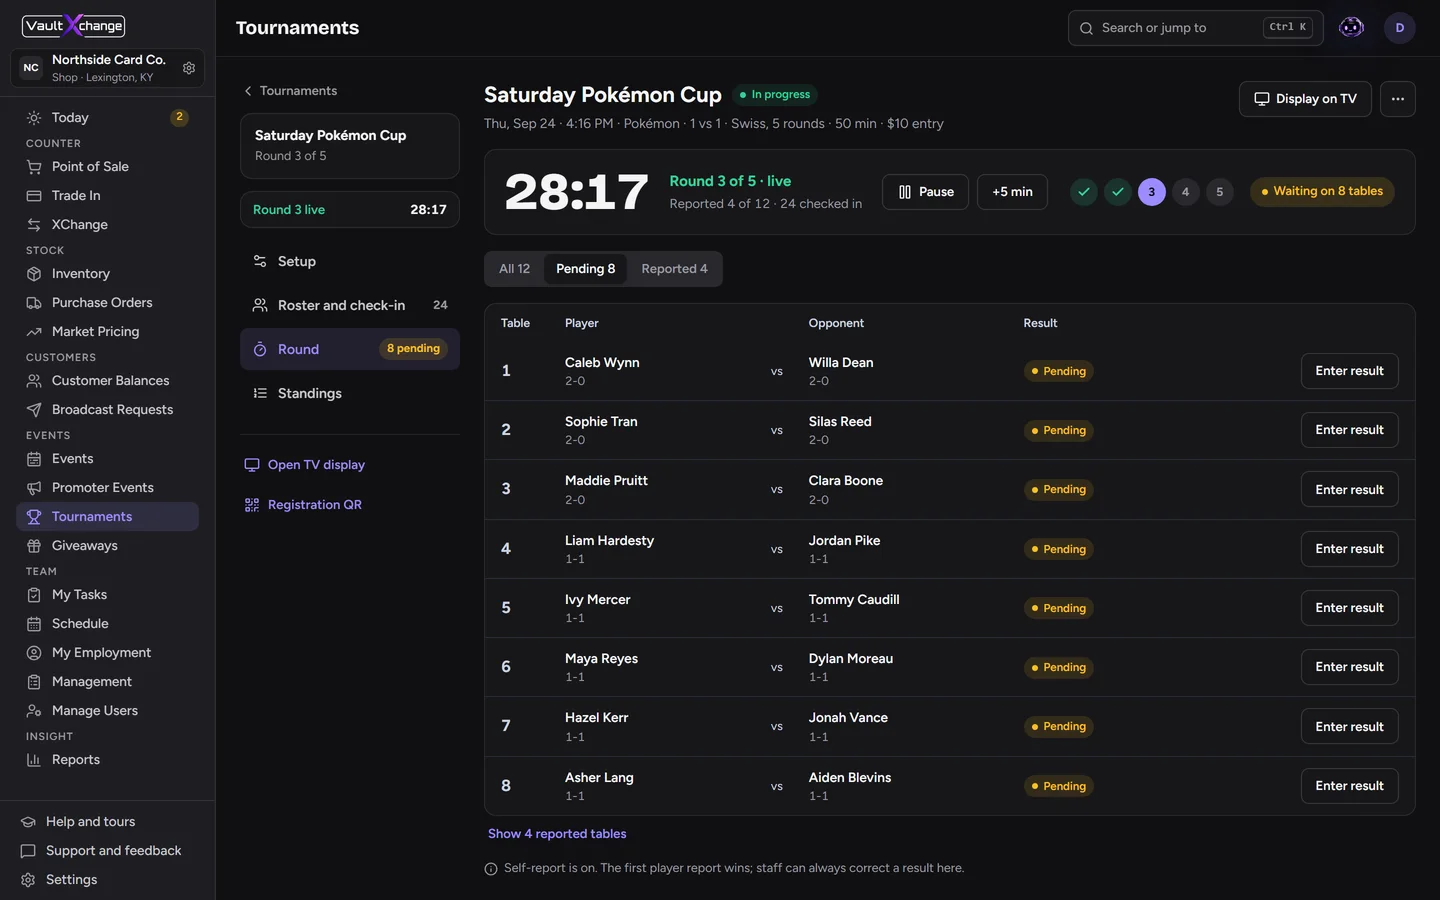Click the Events calendar icon

coord(34,458)
